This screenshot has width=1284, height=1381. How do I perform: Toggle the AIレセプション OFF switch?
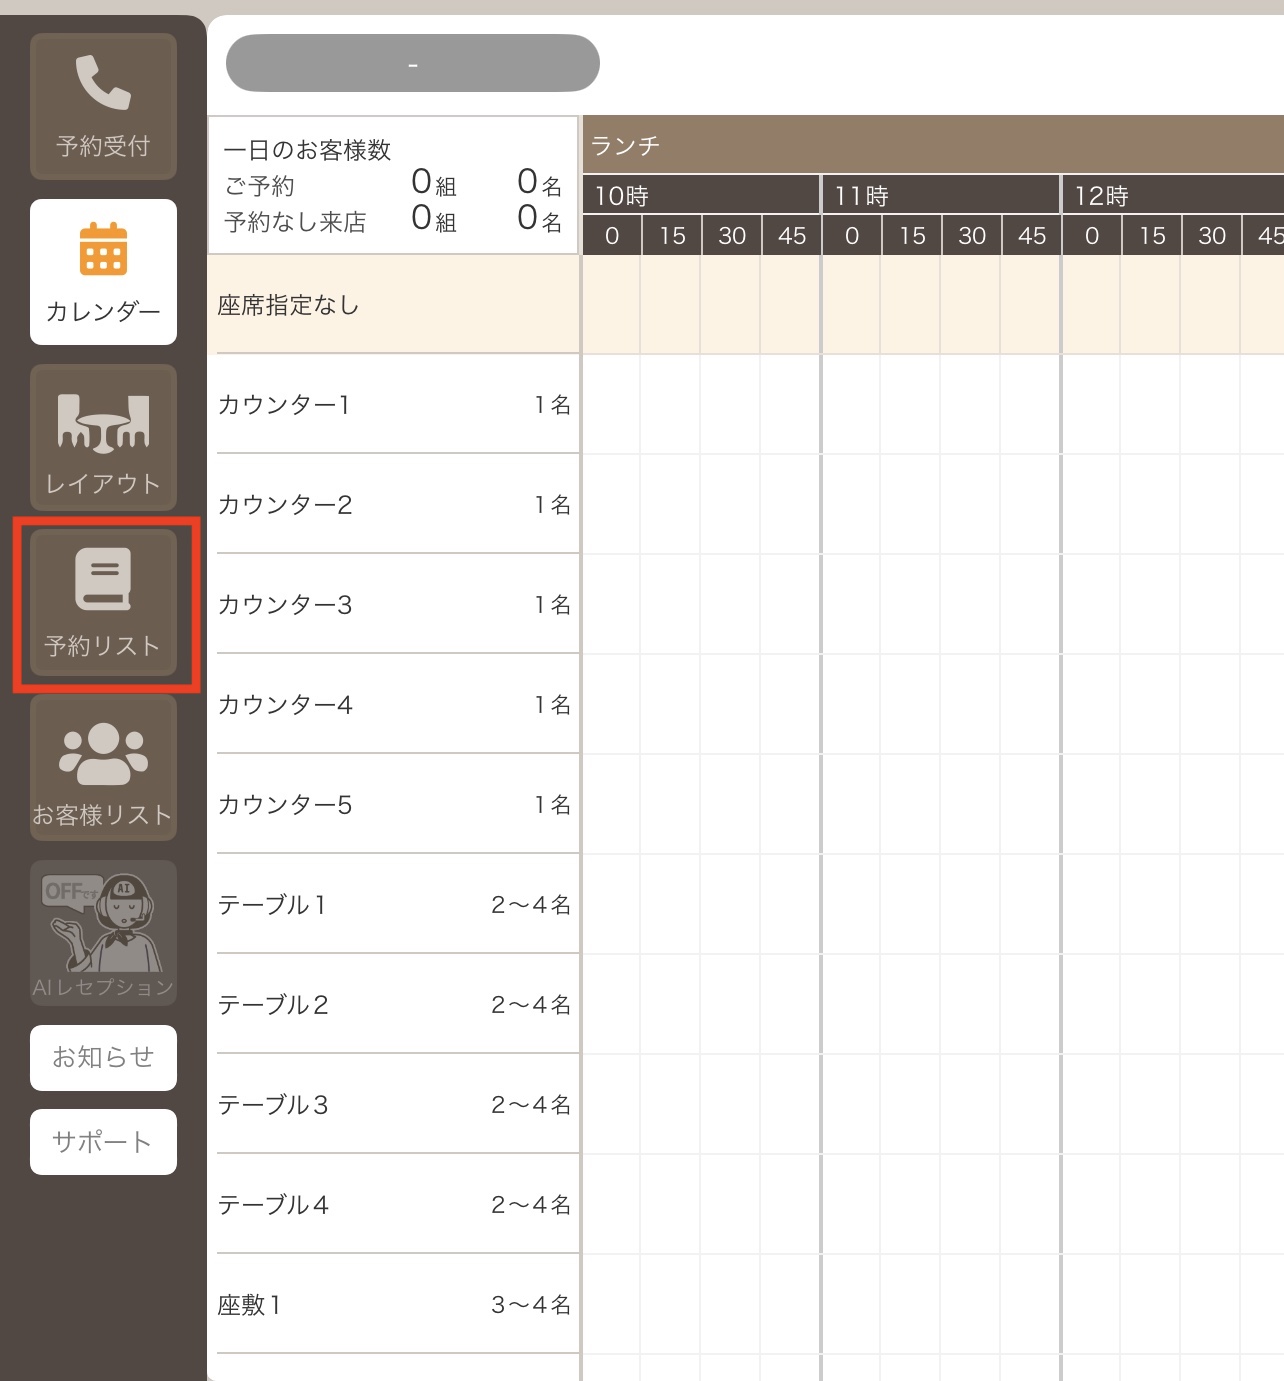[103, 932]
